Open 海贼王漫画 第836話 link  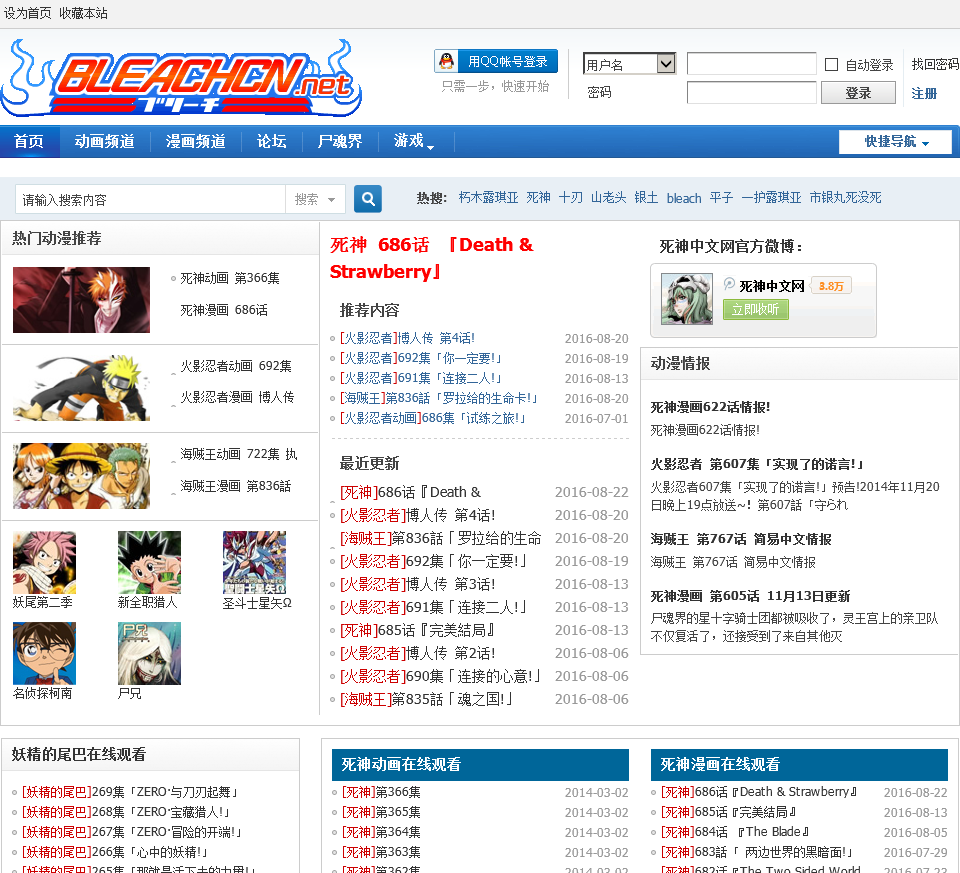235,486
